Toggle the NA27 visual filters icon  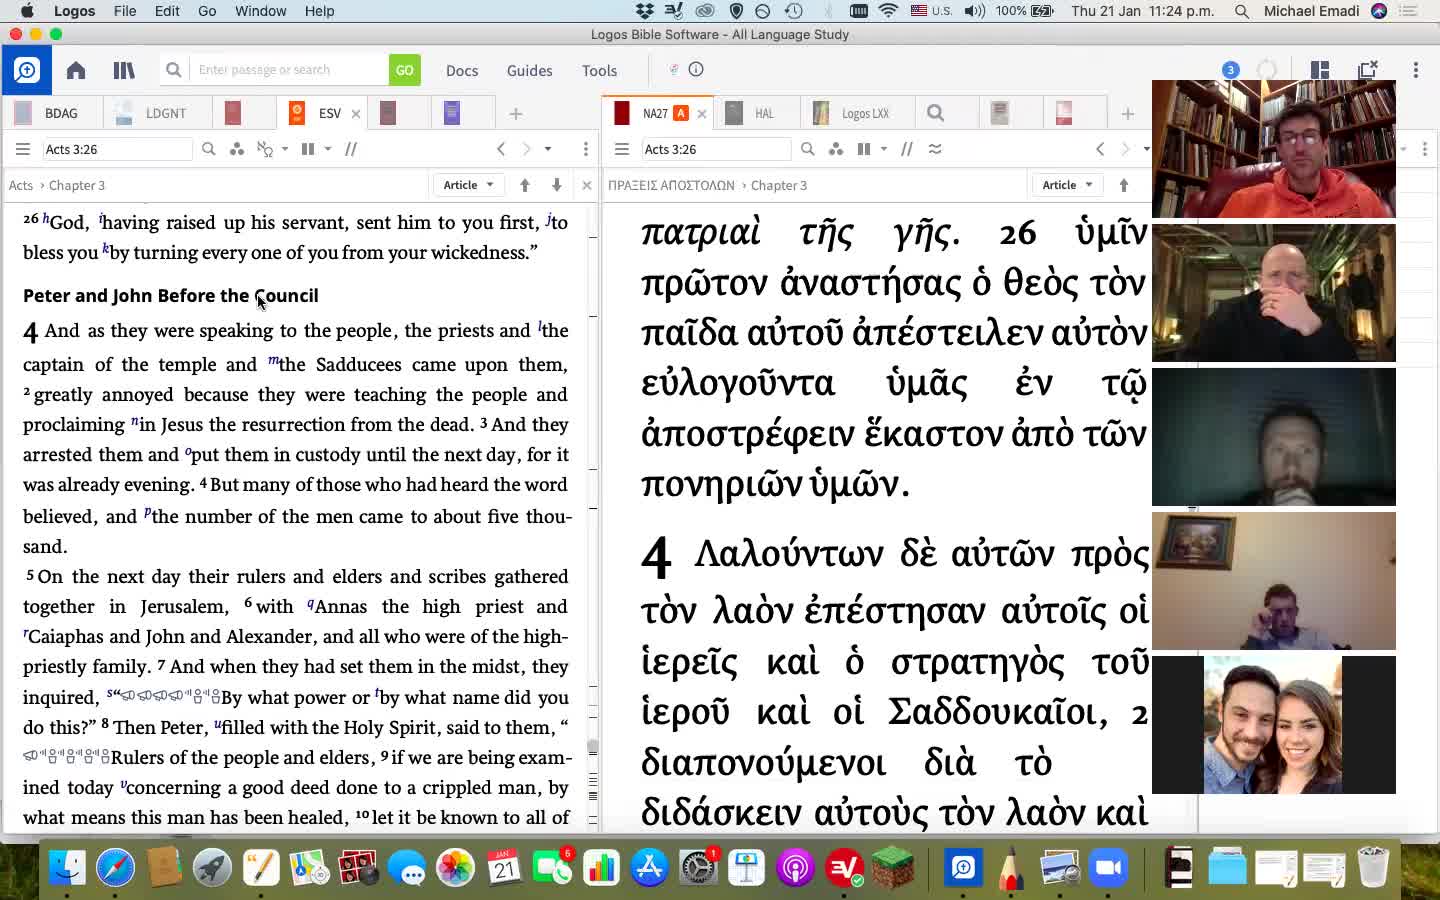point(836,149)
